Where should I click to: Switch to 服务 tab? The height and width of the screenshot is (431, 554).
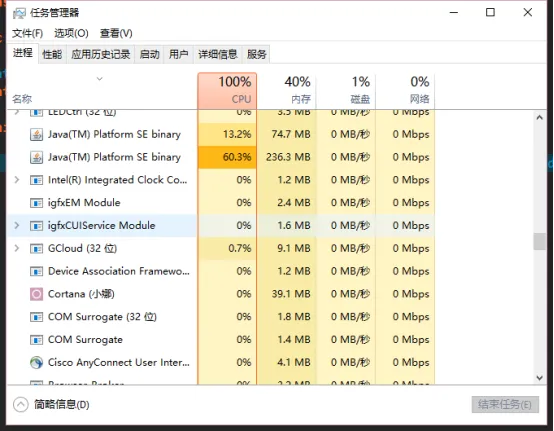click(257, 54)
